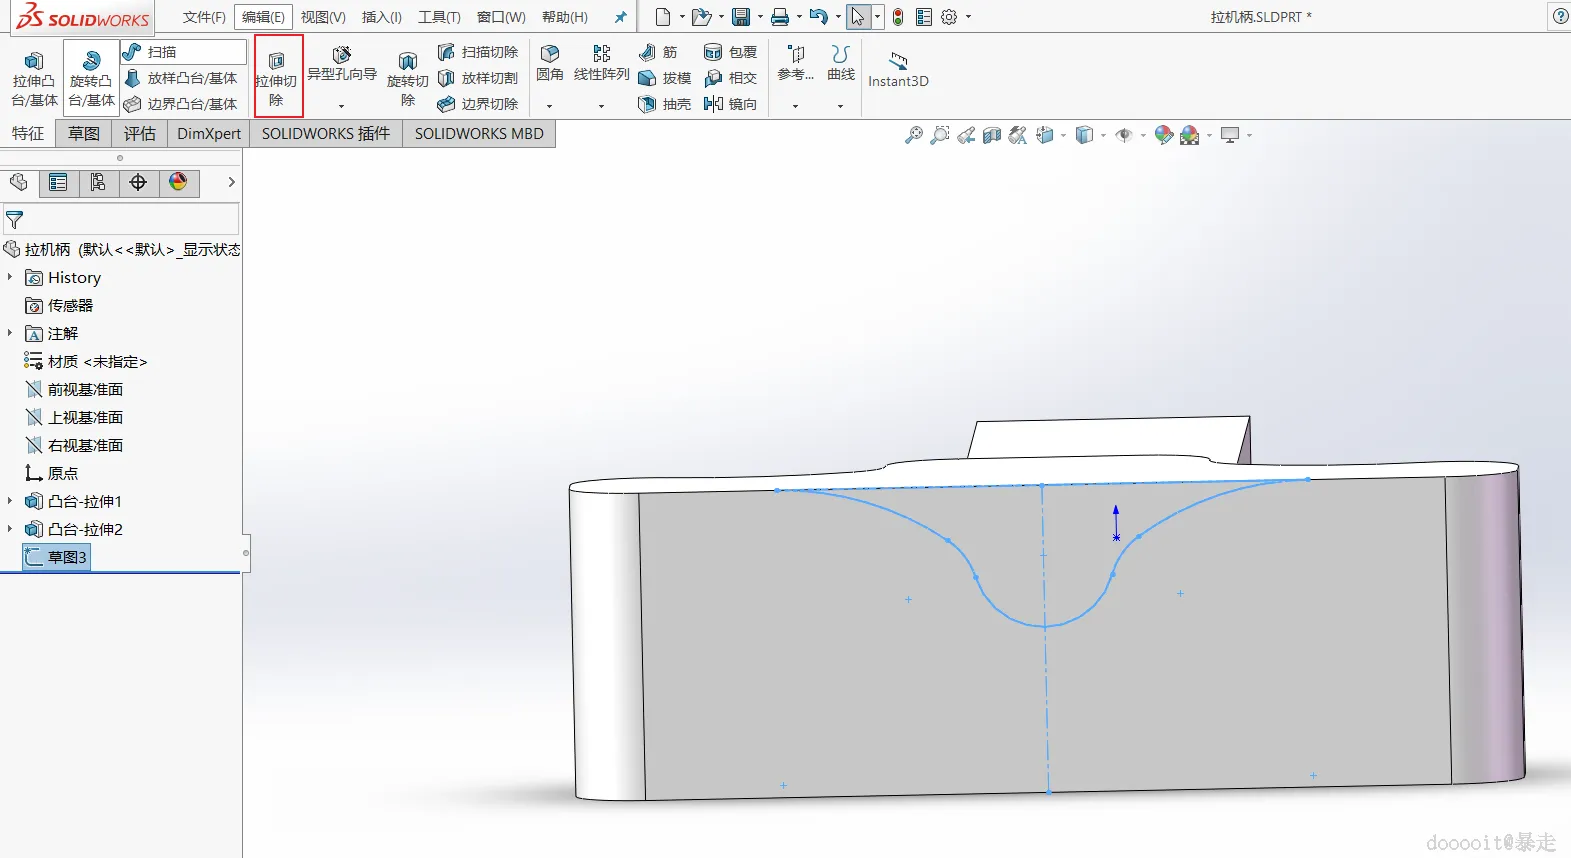Click the 镜向 mirror tool
The height and width of the screenshot is (858, 1571).
pyautogui.click(x=730, y=104)
